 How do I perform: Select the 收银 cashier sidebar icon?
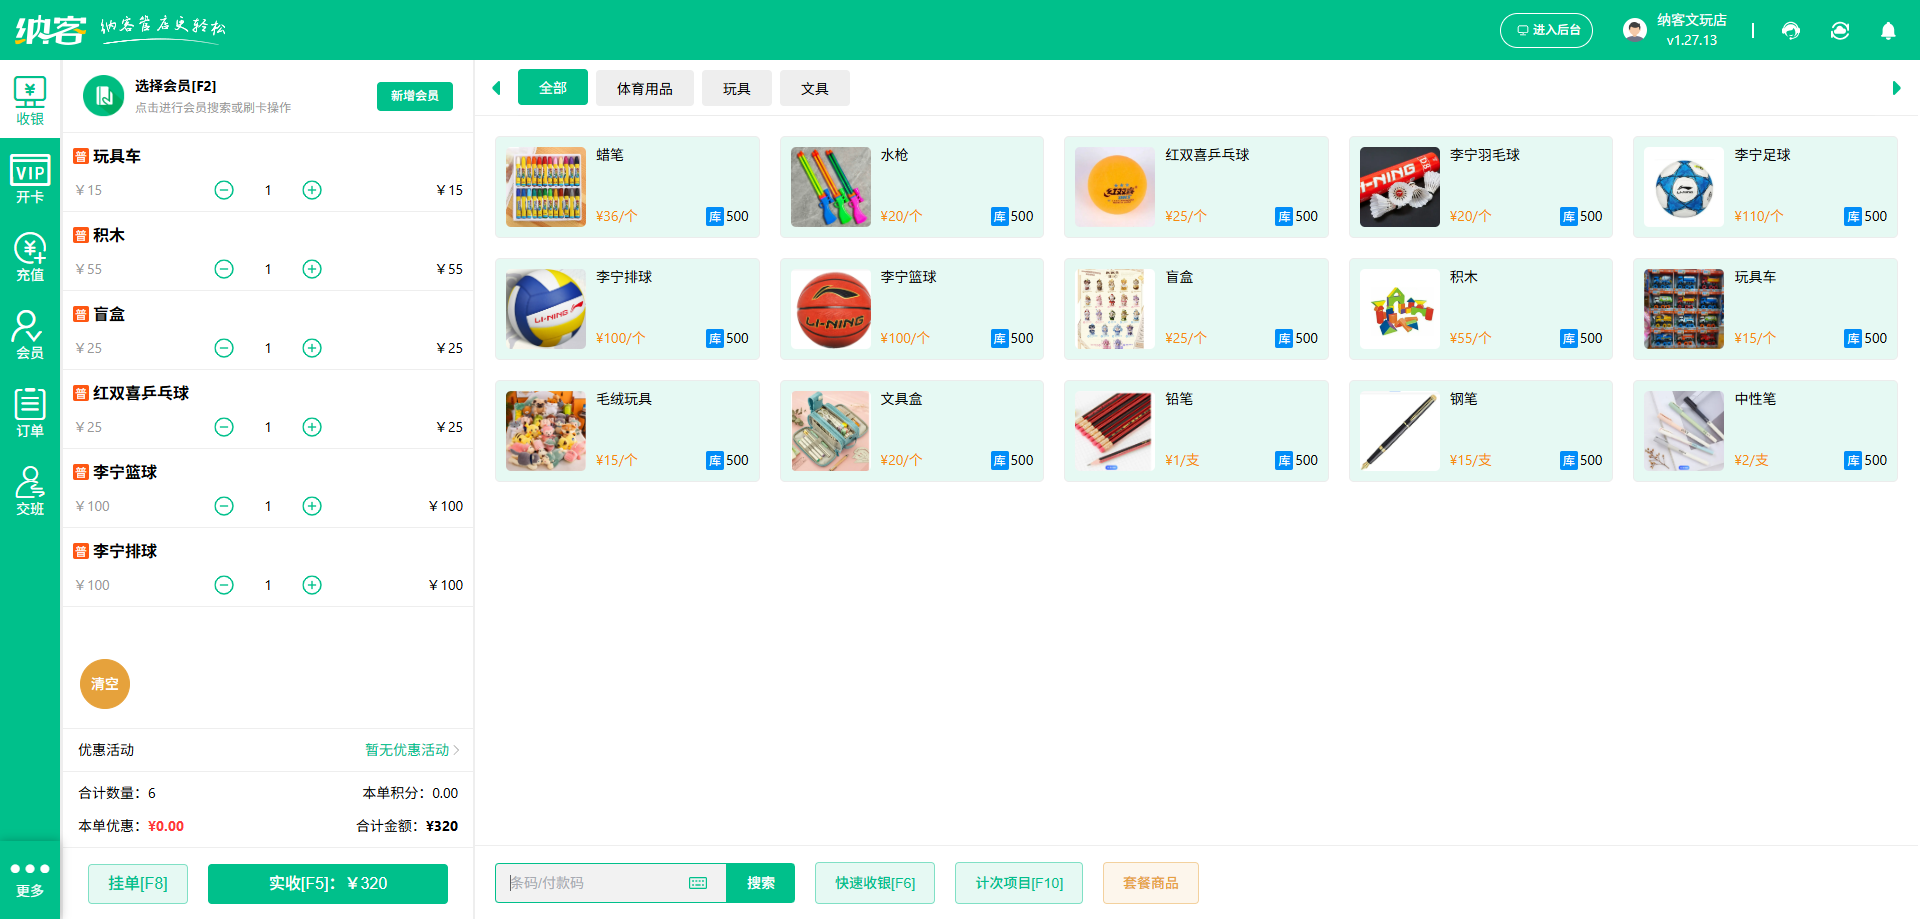30,100
